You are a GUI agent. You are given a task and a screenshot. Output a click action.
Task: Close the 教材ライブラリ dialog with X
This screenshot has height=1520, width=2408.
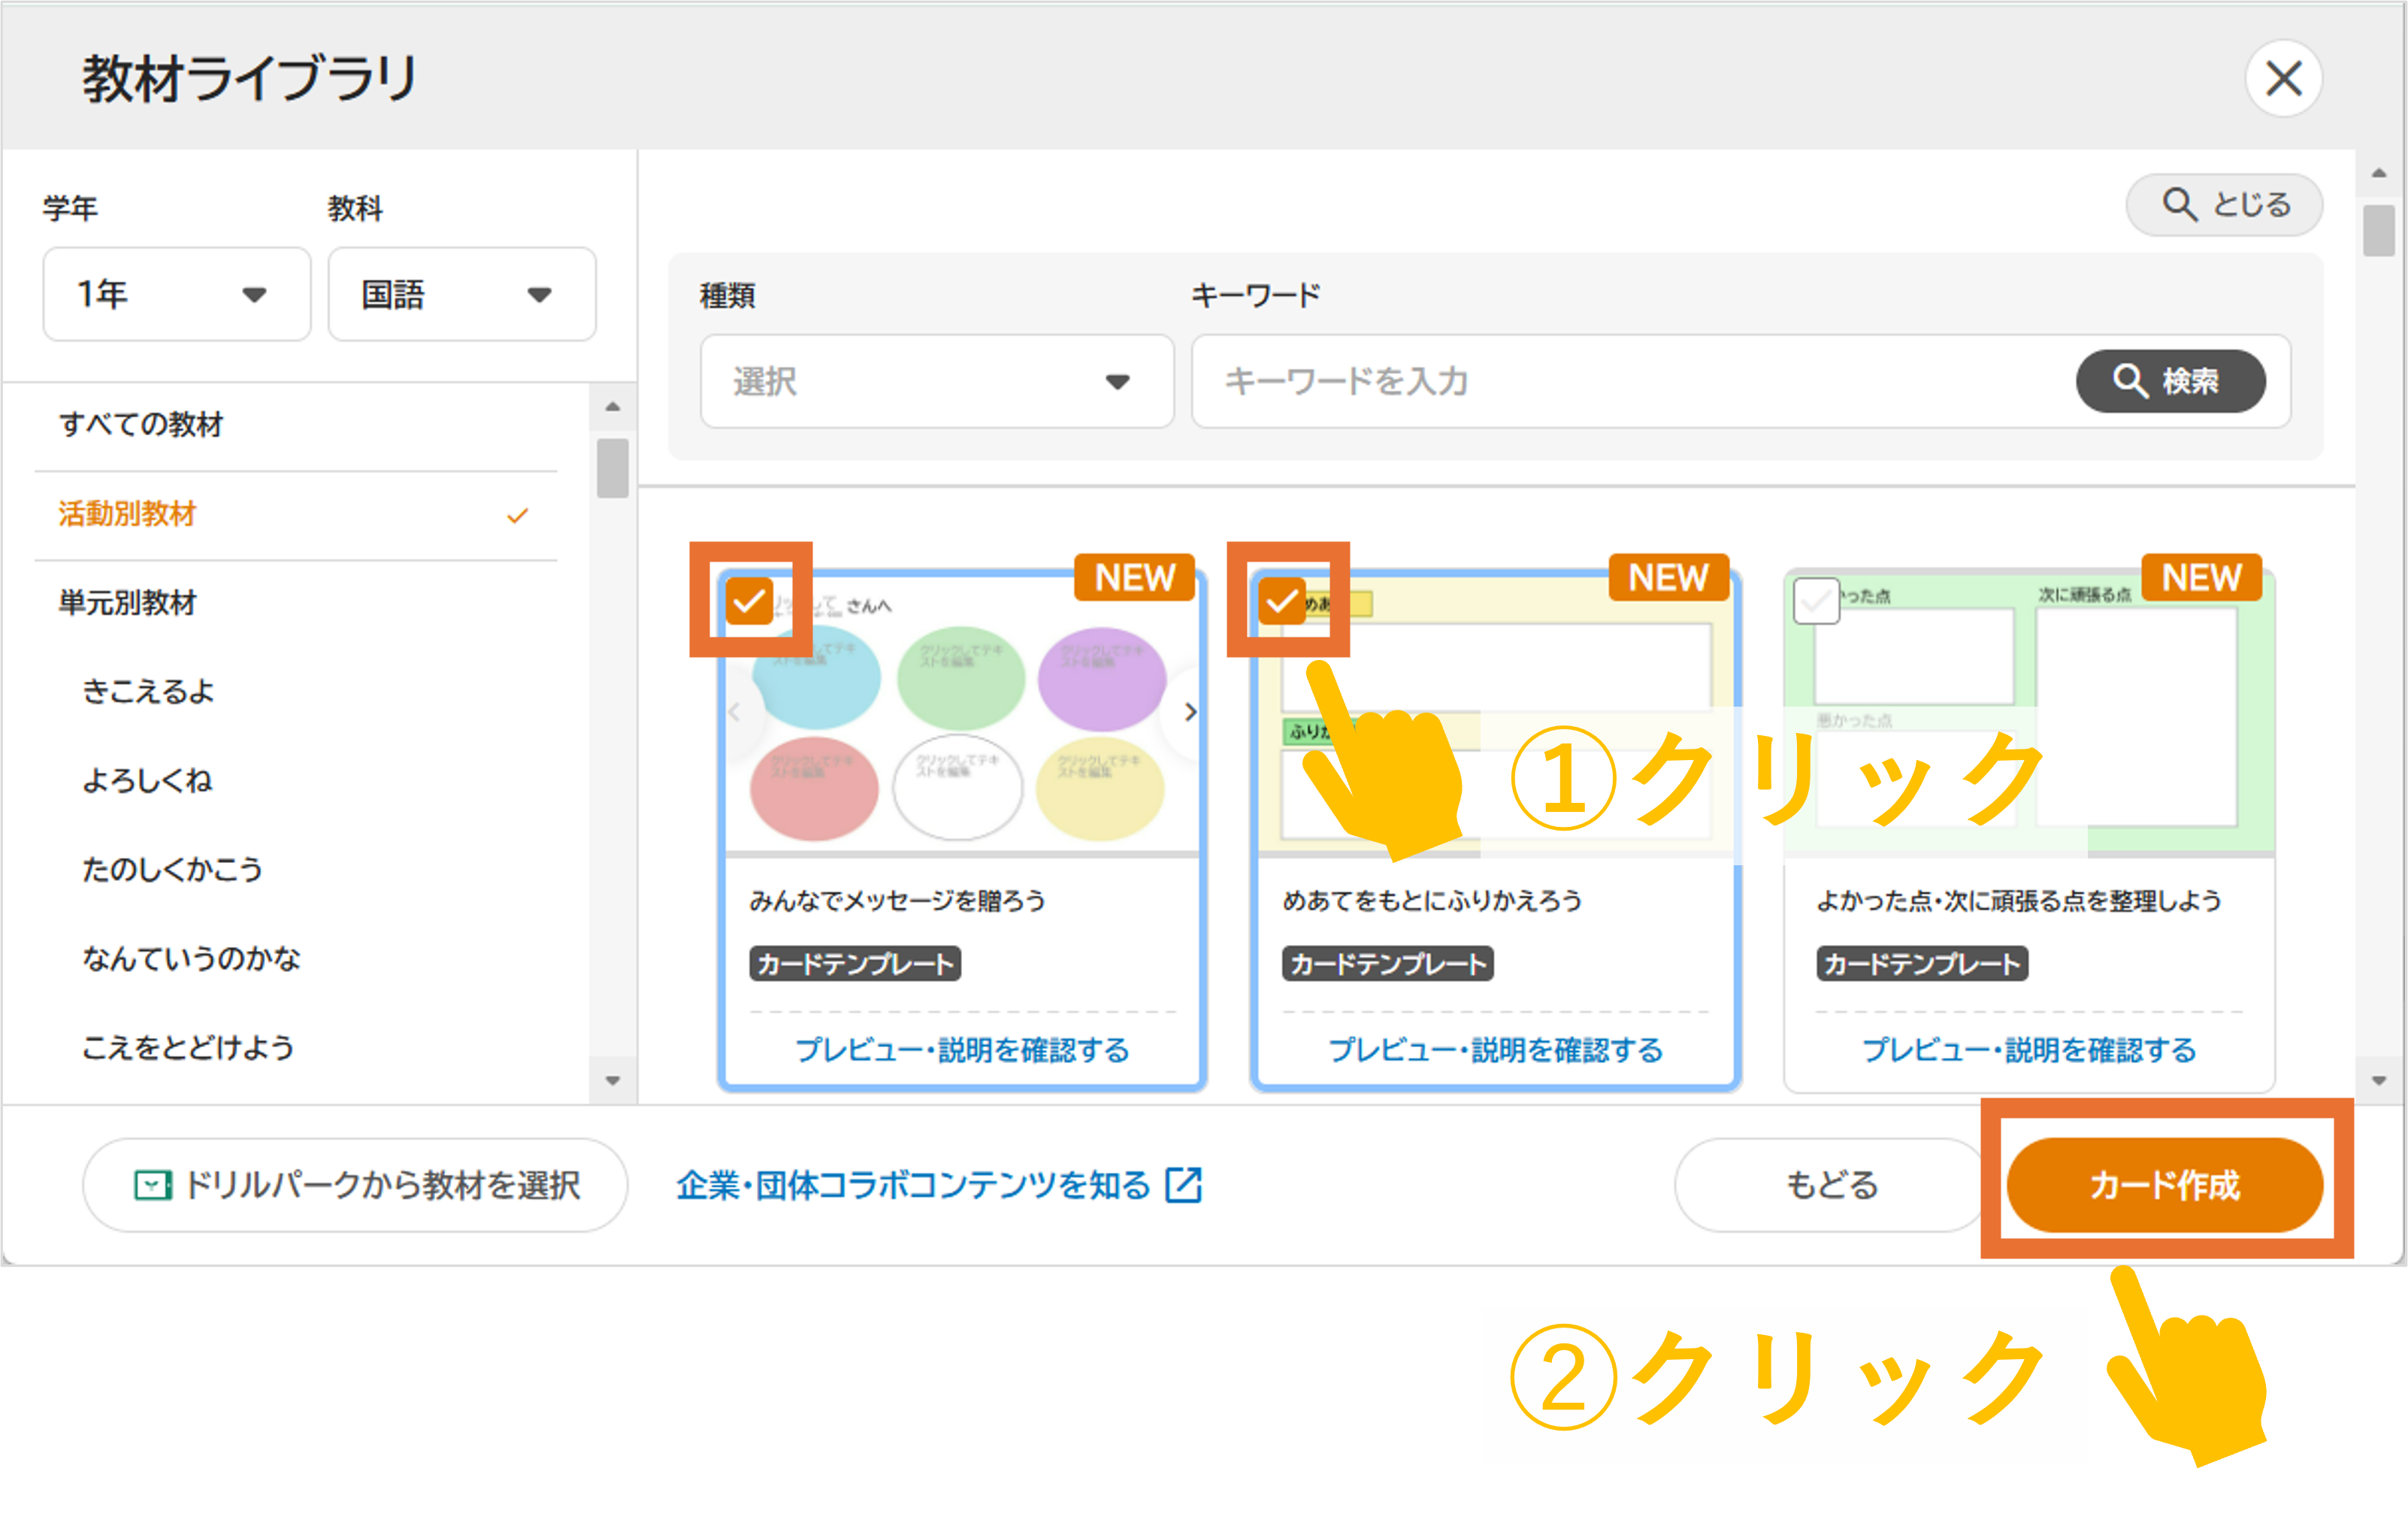(x=2283, y=78)
